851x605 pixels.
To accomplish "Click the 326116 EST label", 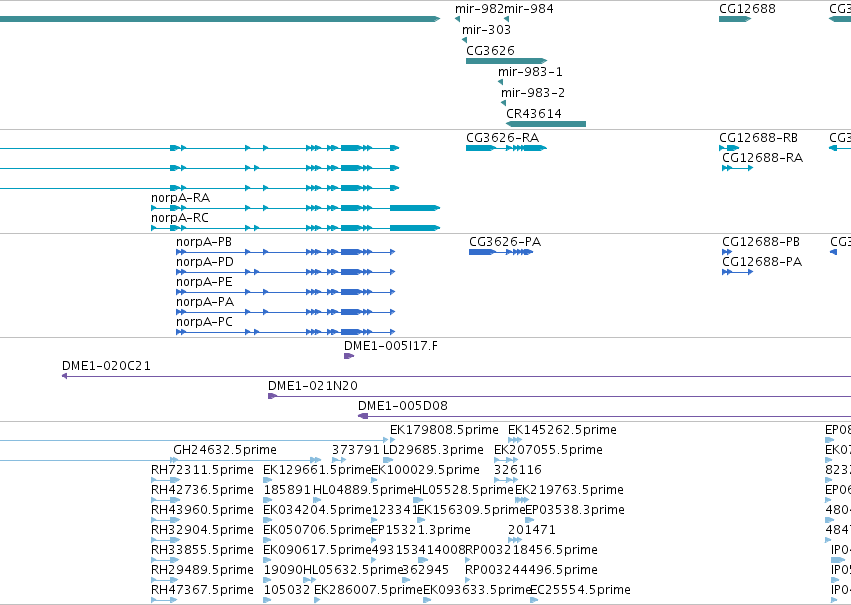I will (x=518, y=470).
